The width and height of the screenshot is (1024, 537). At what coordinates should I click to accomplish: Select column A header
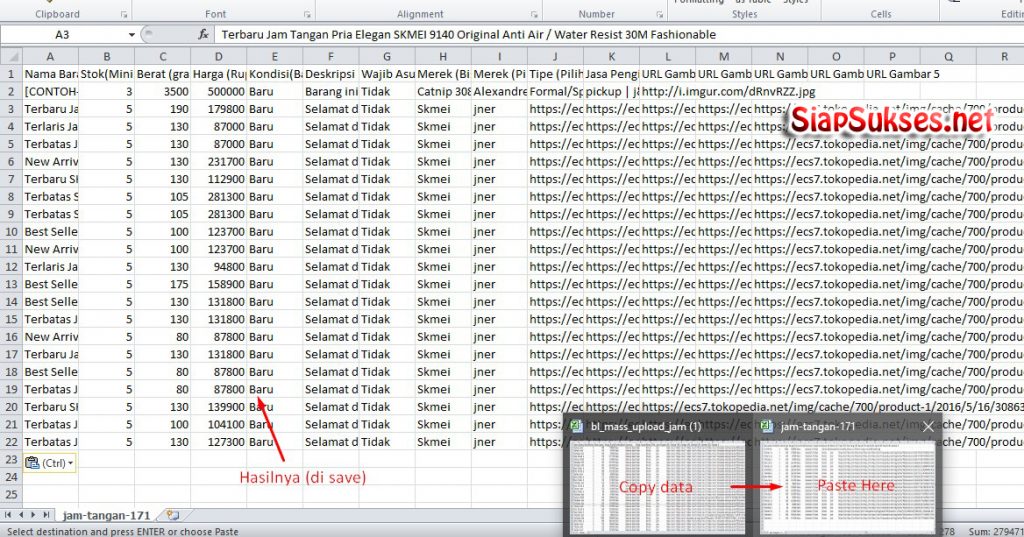[x=50, y=57]
